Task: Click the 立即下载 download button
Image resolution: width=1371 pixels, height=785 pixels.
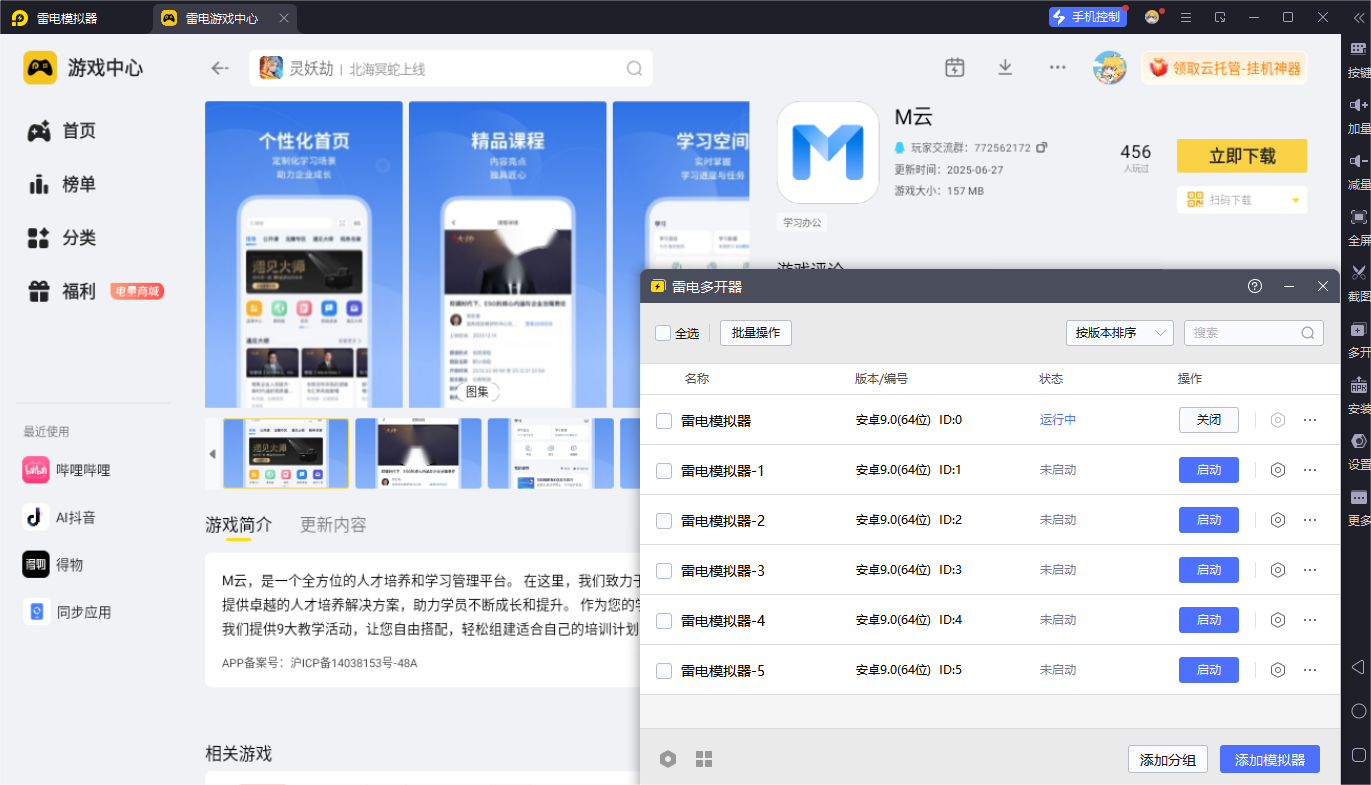Action: 1241,156
